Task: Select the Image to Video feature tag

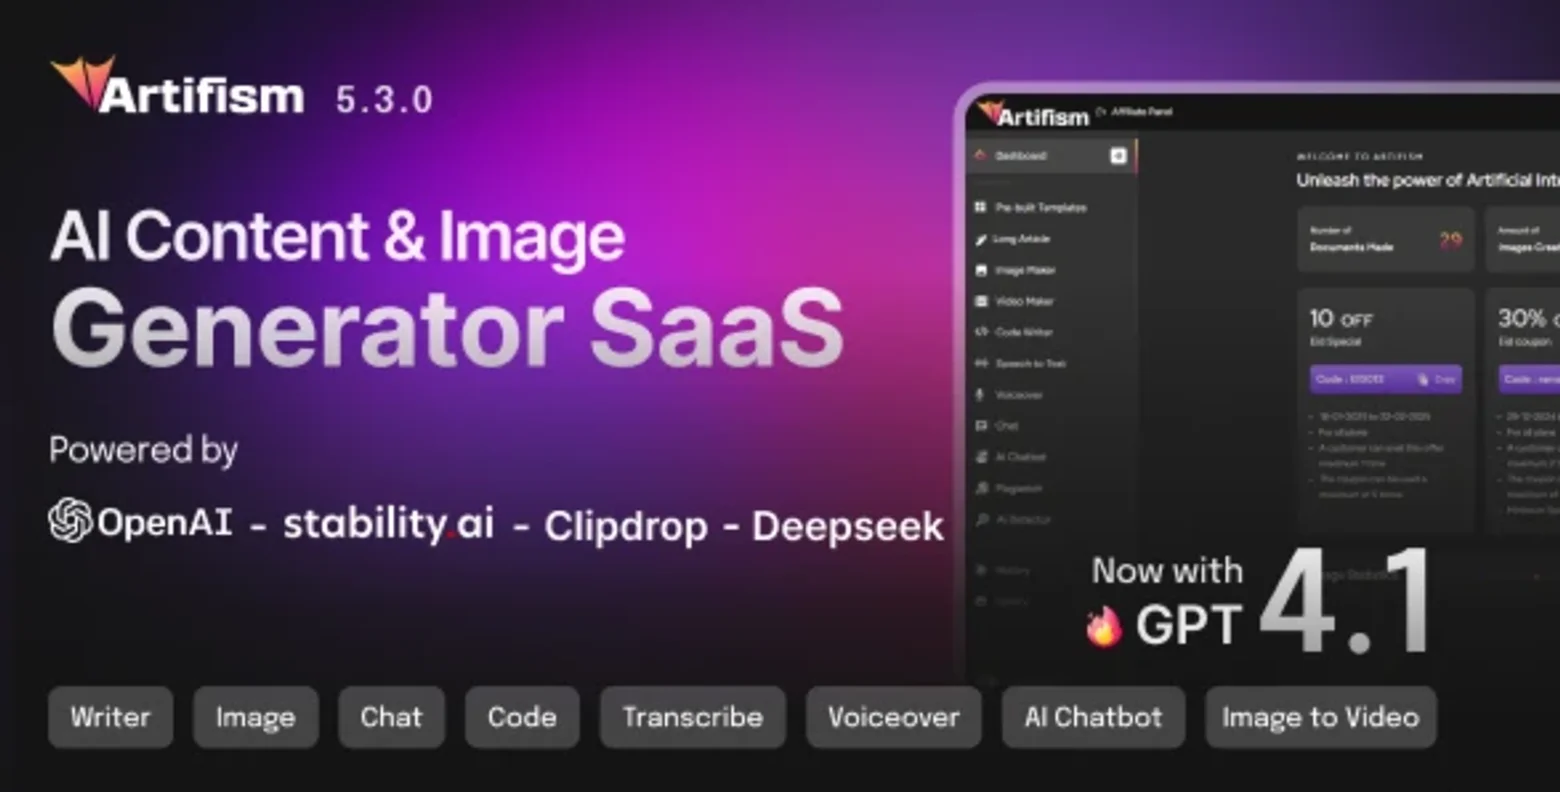Action: pyautogui.click(x=1321, y=717)
